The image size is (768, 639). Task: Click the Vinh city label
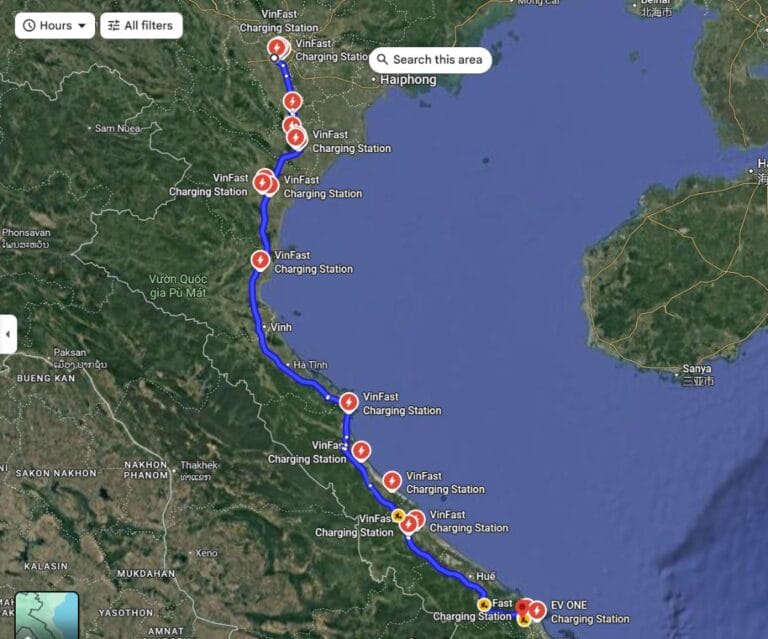point(281,327)
